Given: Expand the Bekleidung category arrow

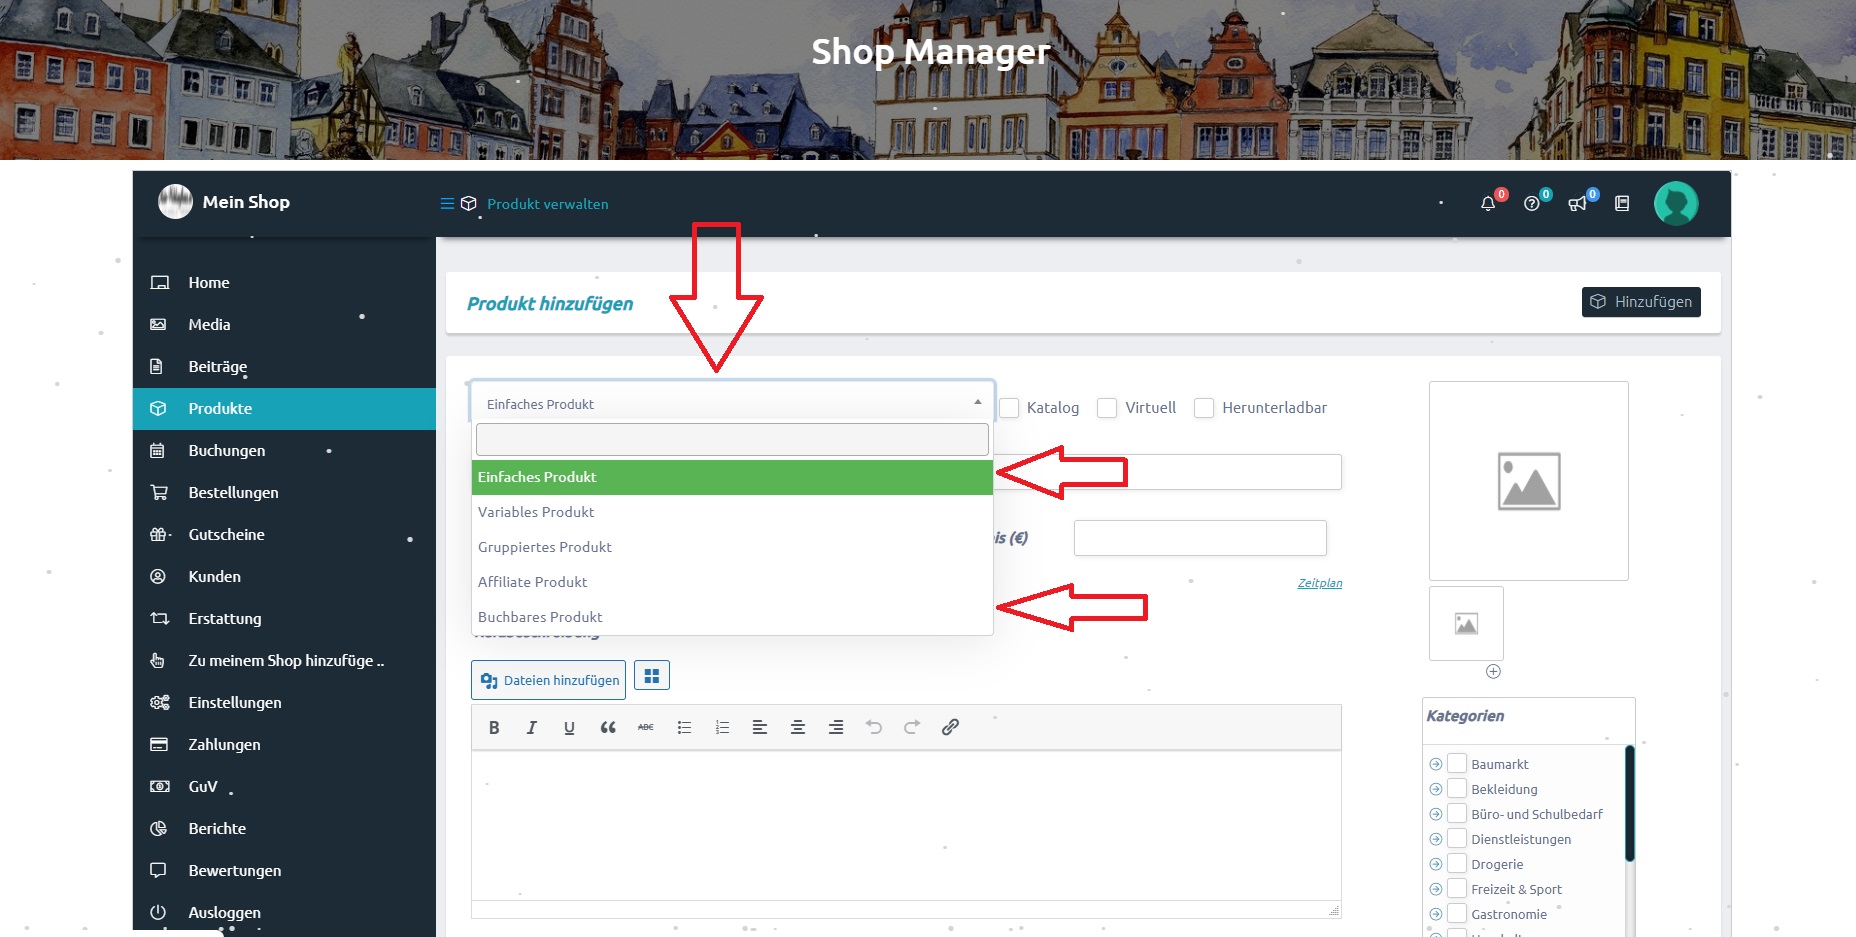Looking at the screenshot, I should click(x=1436, y=789).
